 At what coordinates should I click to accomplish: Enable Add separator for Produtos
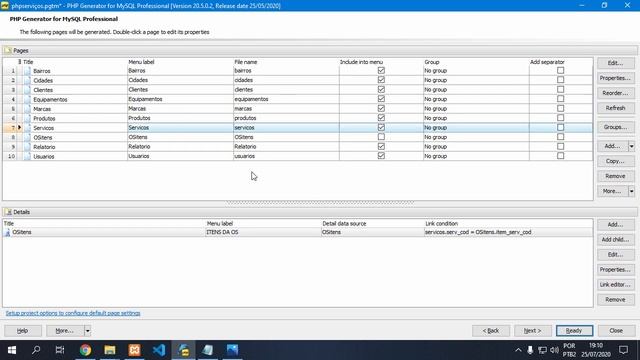[560, 118]
